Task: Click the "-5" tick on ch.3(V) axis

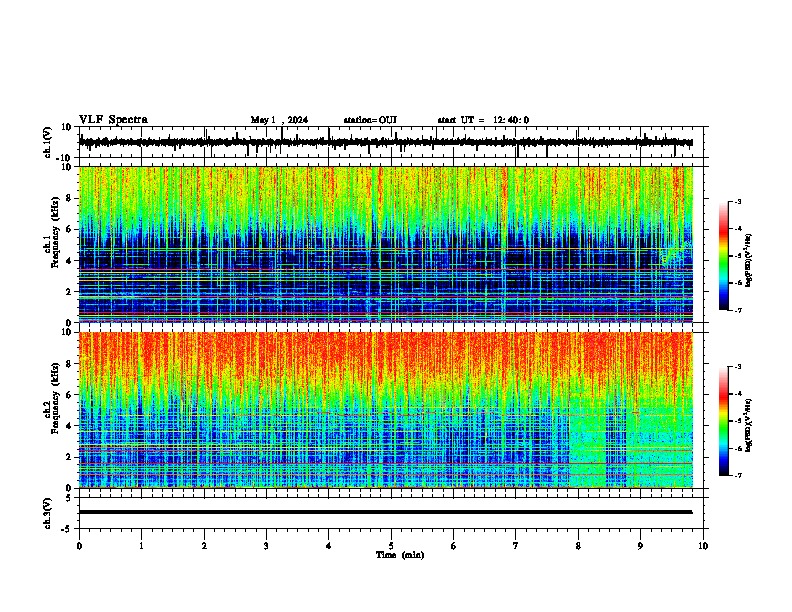Action: [x=67, y=529]
